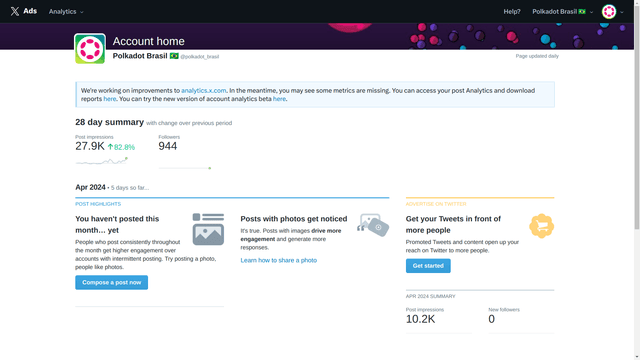
Task: Click the post impressions sparkline chart
Action: [102, 161]
